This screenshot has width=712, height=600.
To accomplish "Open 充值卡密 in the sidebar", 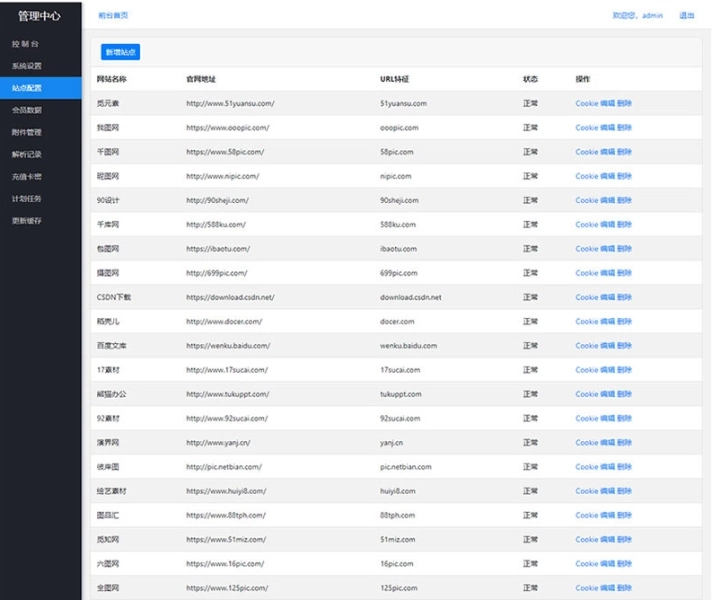I will pos(27,177).
